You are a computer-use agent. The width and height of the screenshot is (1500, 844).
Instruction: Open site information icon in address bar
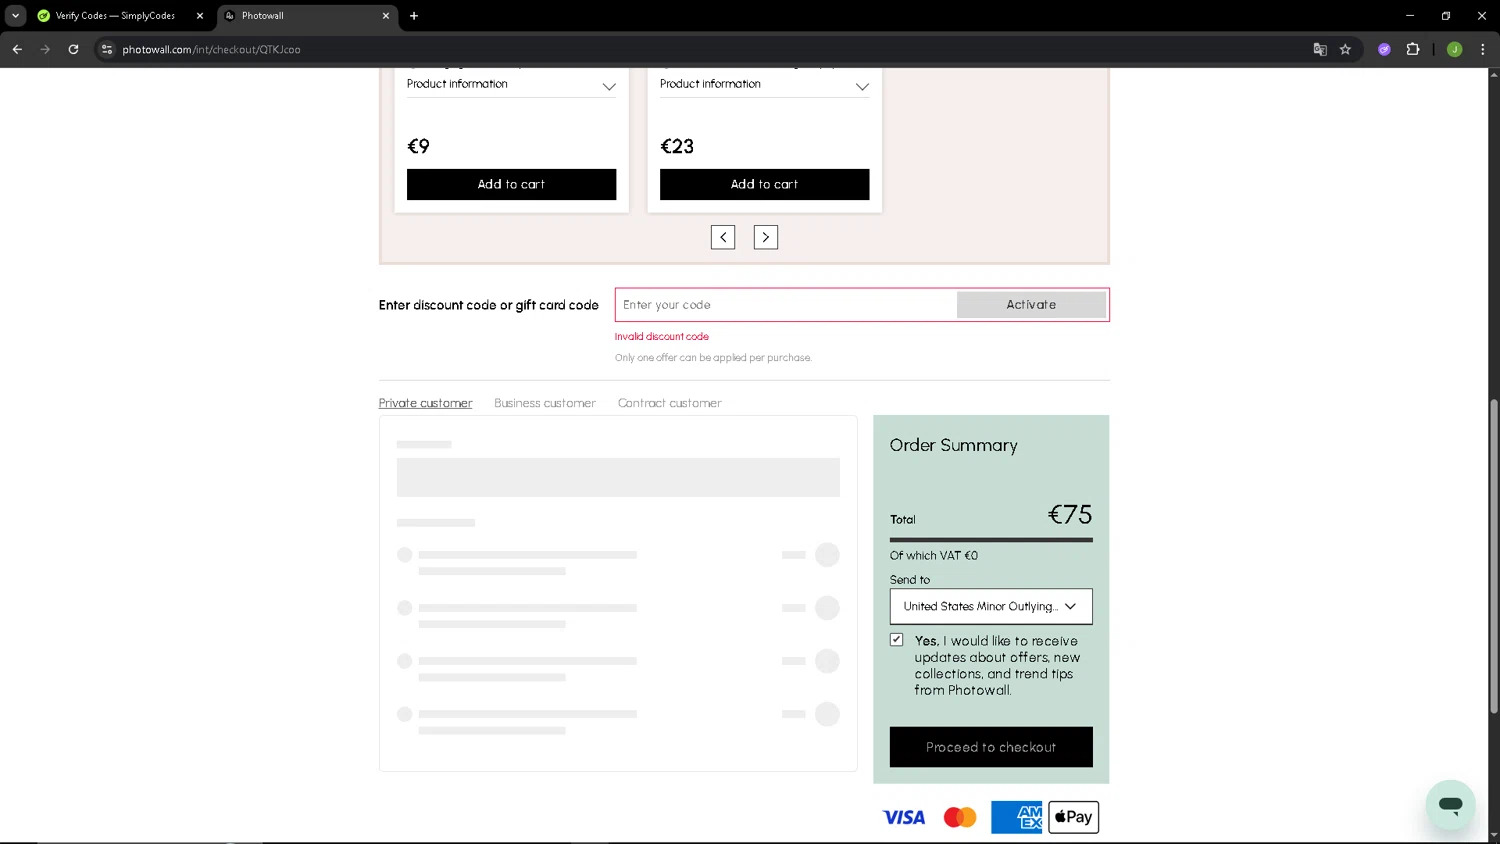[x=107, y=49]
